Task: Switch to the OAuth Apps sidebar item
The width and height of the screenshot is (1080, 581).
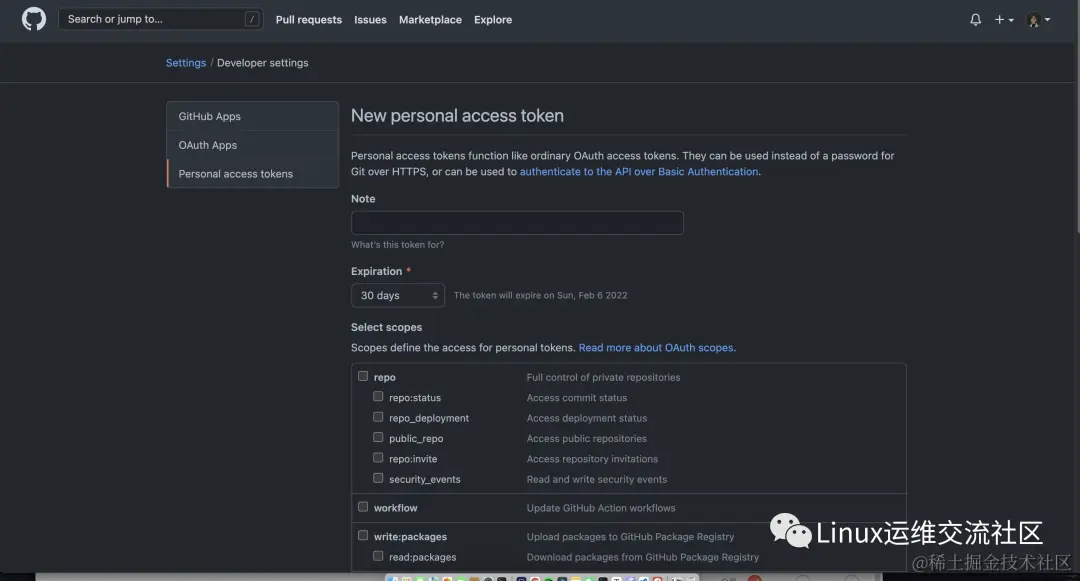Action: [x=208, y=145]
